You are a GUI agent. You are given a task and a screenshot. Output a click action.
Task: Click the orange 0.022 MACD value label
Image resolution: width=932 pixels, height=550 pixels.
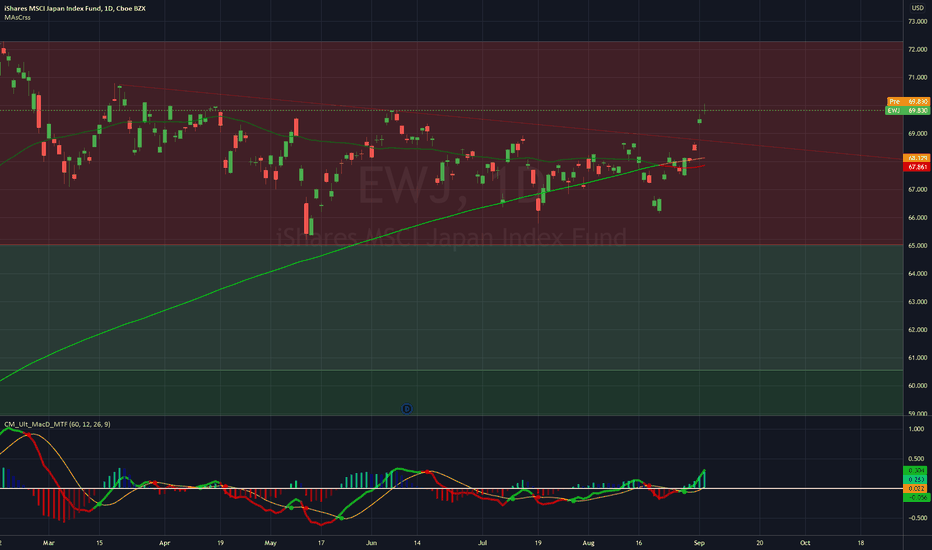[x=916, y=488]
